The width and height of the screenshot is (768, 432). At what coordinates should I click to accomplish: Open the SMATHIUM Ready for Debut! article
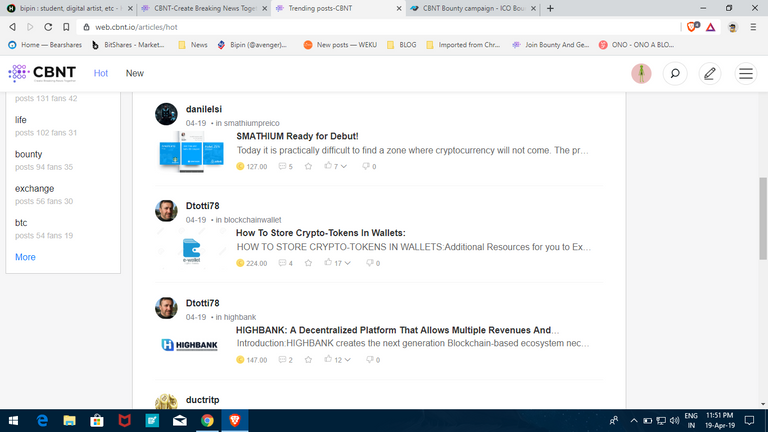297,135
